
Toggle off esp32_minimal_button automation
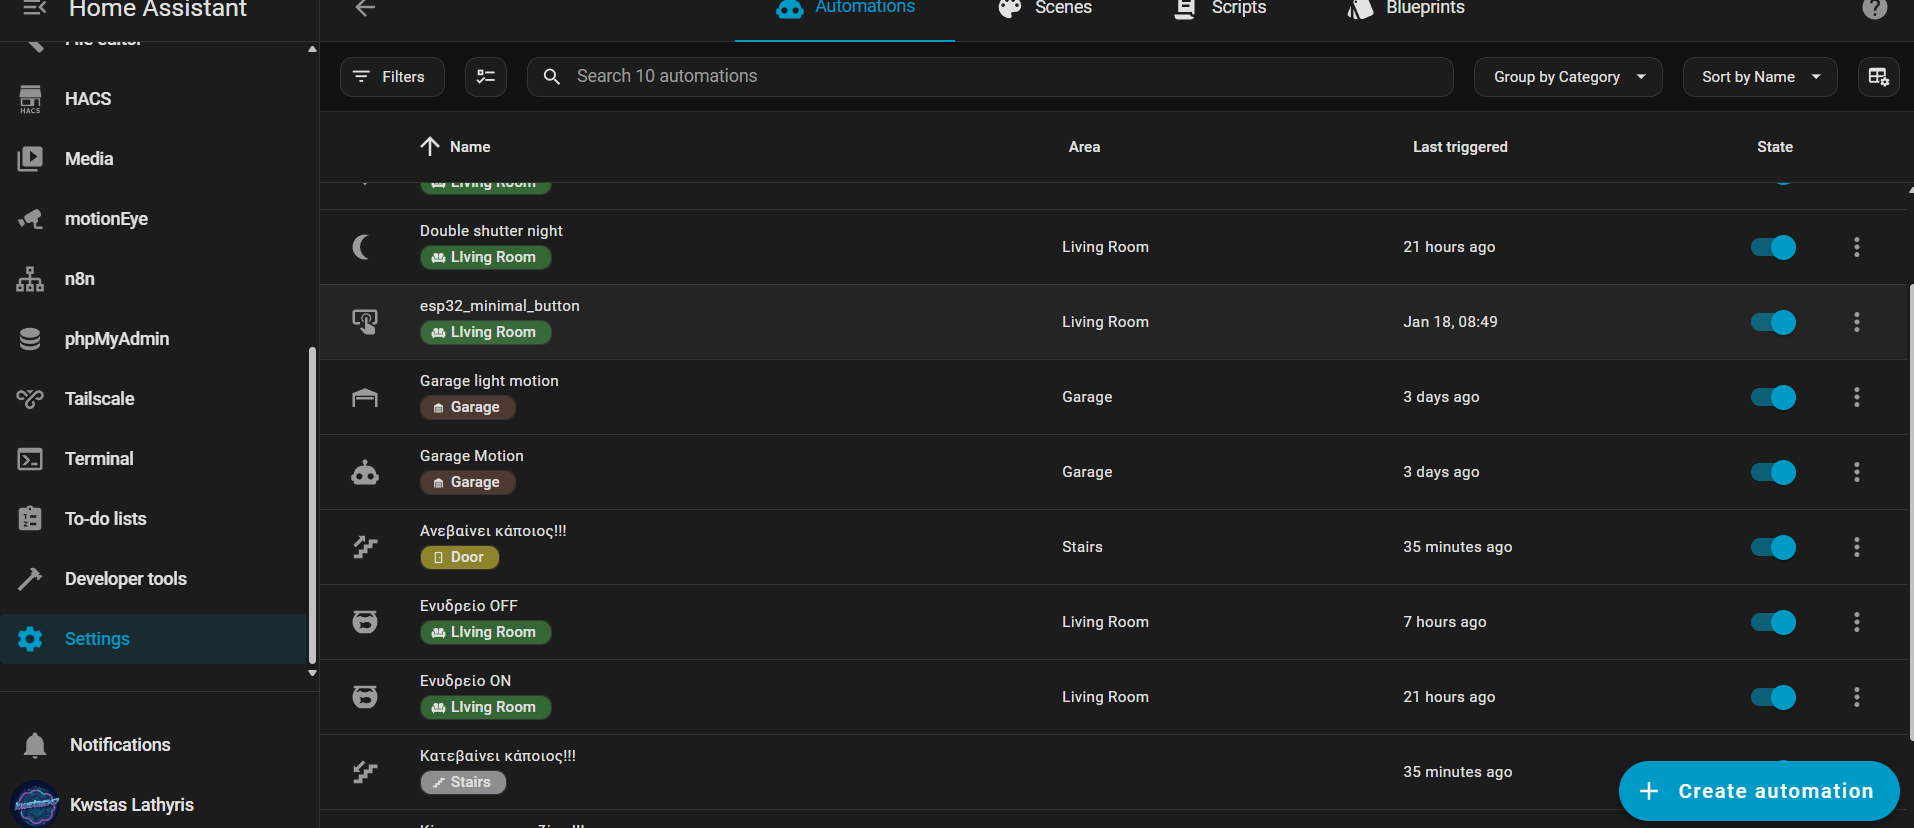pyautogui.click(x=1773, y=322)
